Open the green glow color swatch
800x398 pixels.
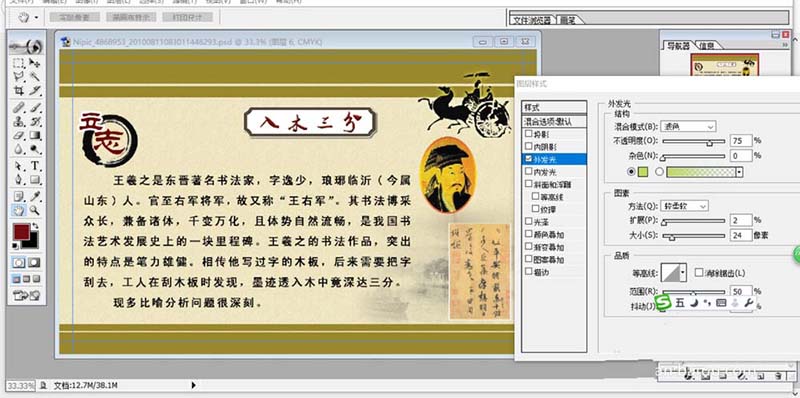click(643, 172)
